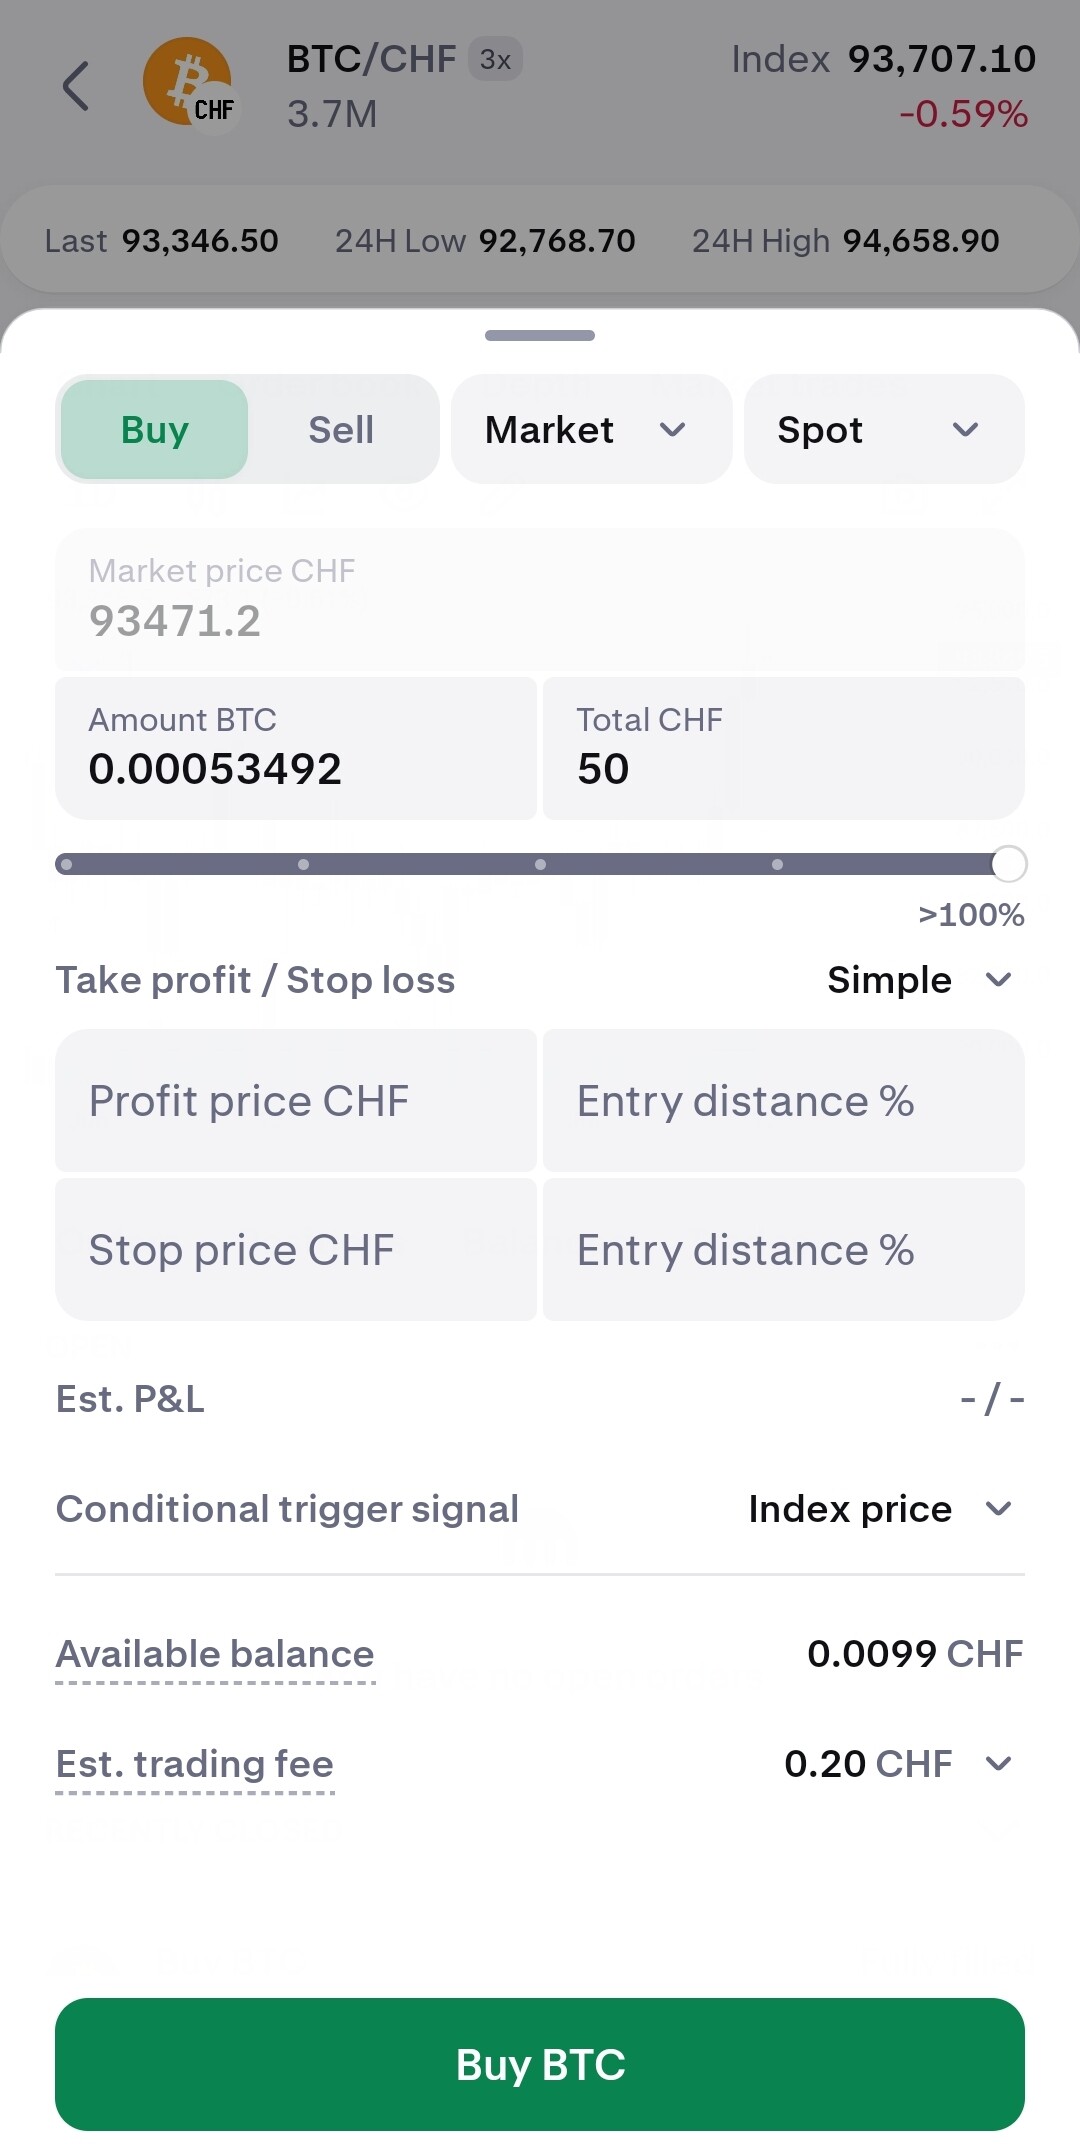
Task: Enter a Profit price CHF value
Action: (296, 1101)
